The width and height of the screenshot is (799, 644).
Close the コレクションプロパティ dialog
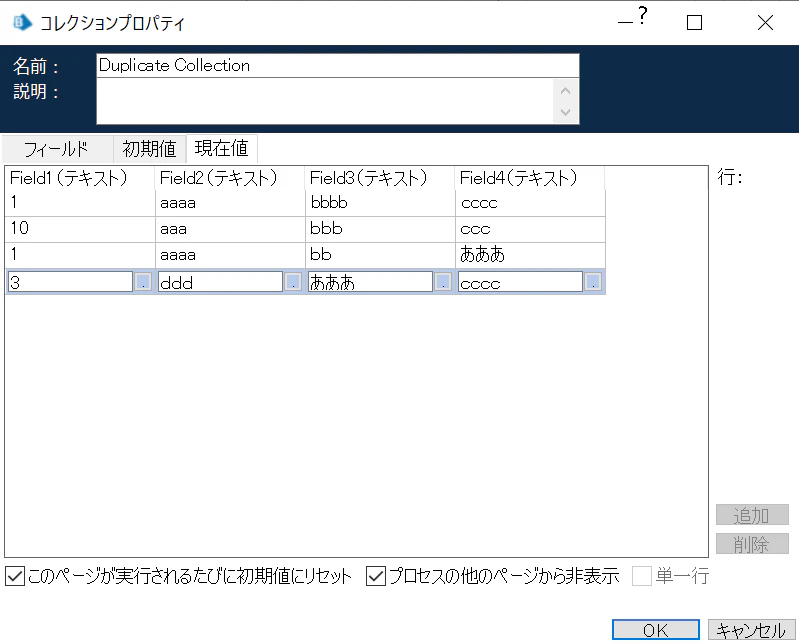coord(765,22)
